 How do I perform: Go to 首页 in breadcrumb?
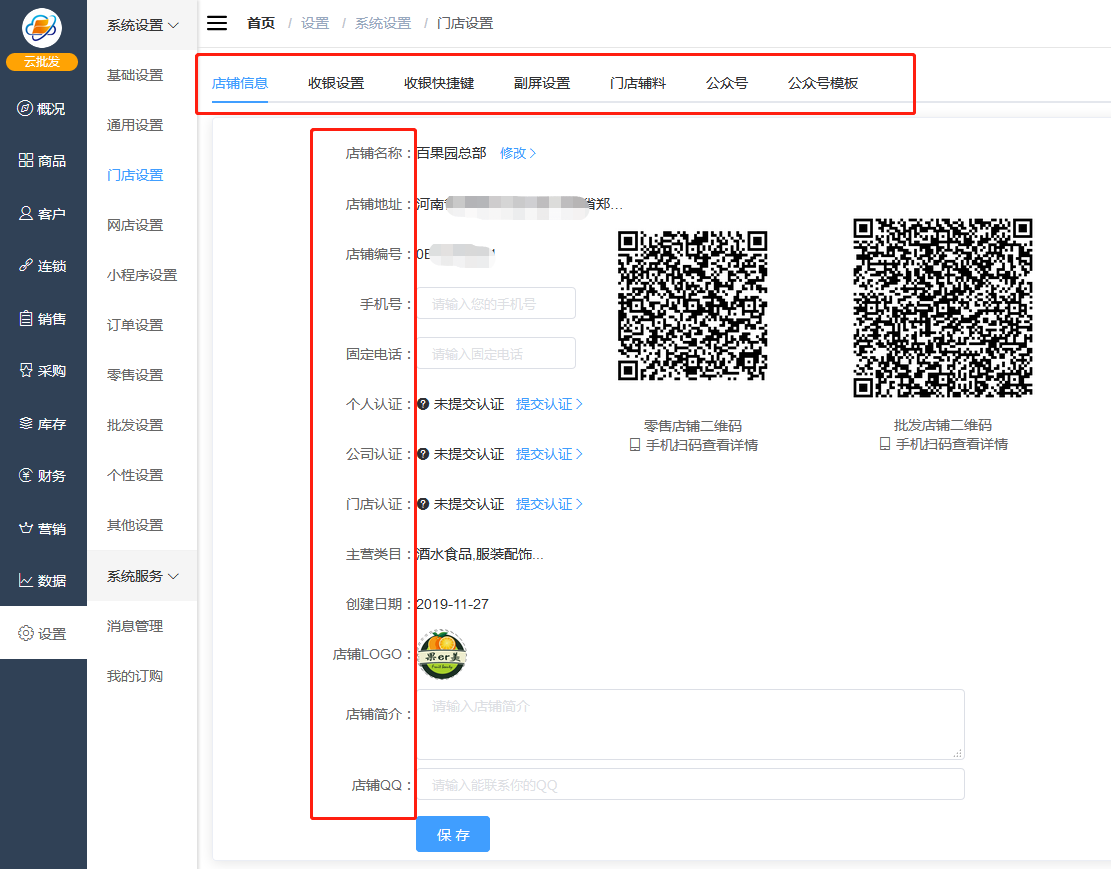tap(260, 23)
